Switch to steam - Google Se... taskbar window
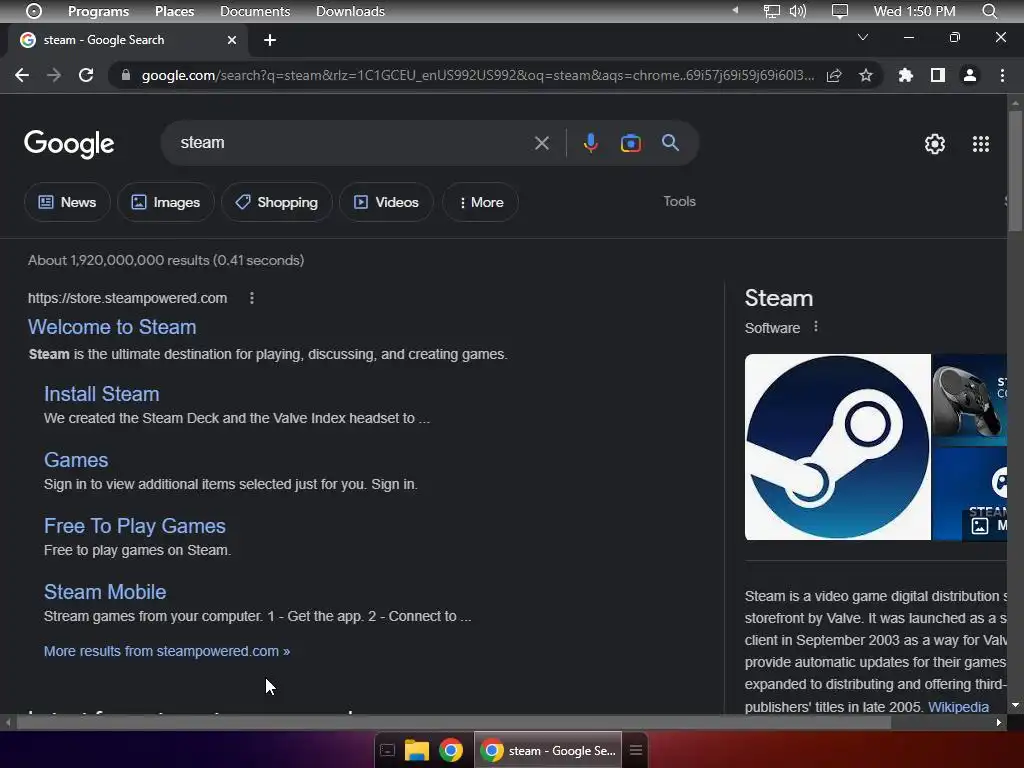The width and height of the screenshot is (1024, 768). pos(548,750)
